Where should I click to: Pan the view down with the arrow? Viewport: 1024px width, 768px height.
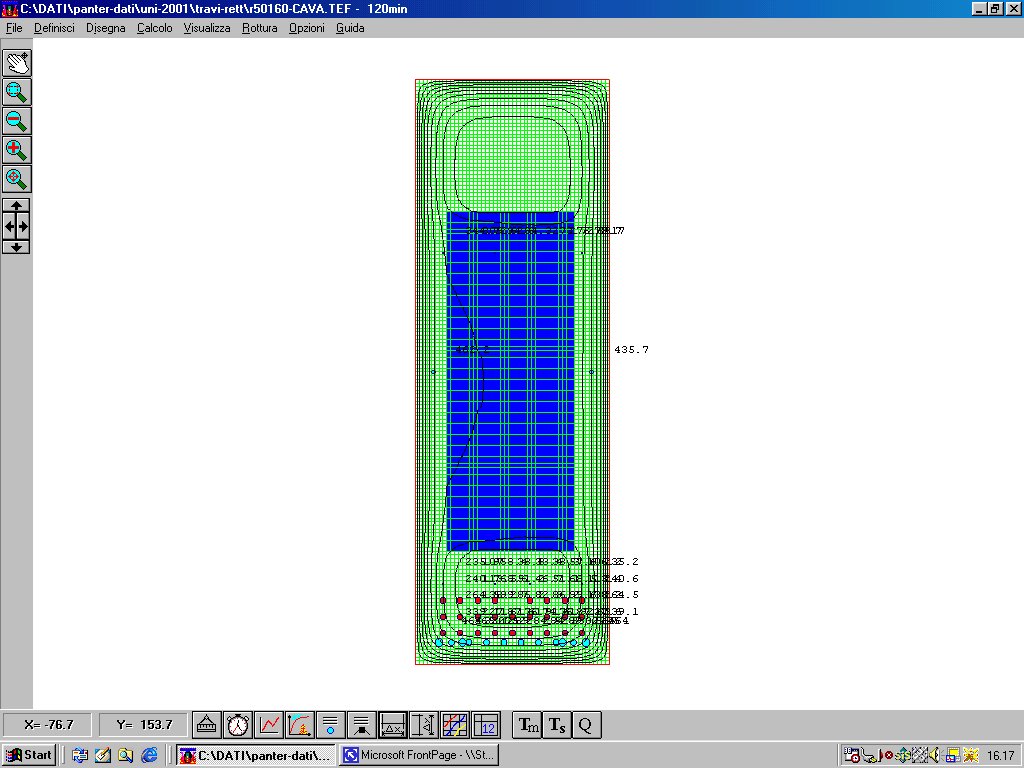(16, 247)
